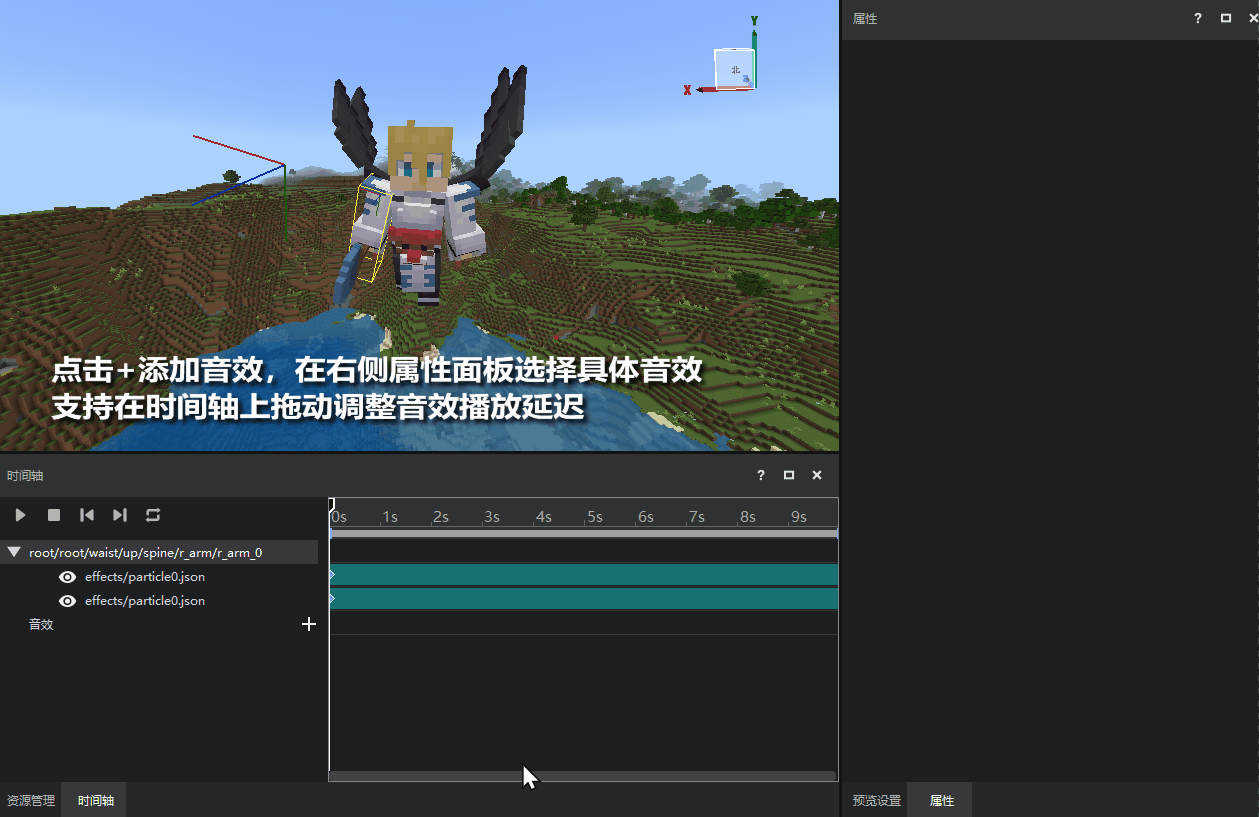Play the timeline animation
Screen dimensions: 1259x817
click(20, 515)
